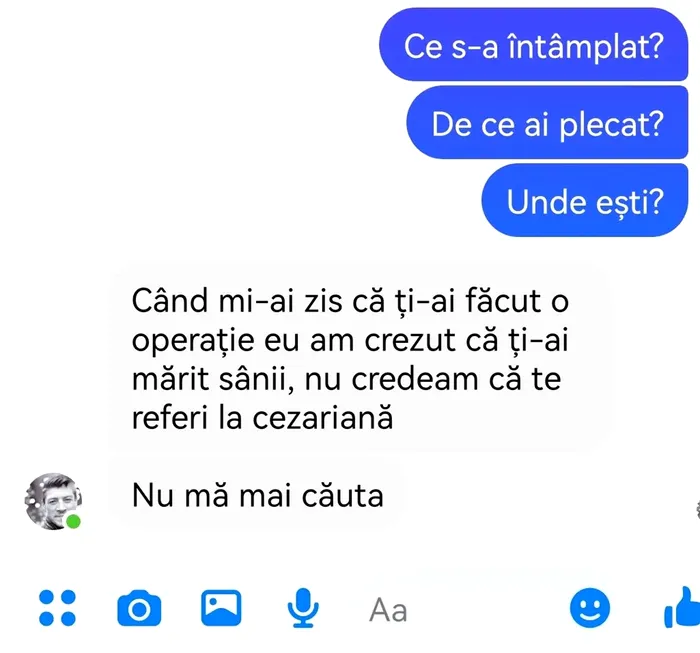
Task: Open the four-dot more actions menu
Action: 57,608
